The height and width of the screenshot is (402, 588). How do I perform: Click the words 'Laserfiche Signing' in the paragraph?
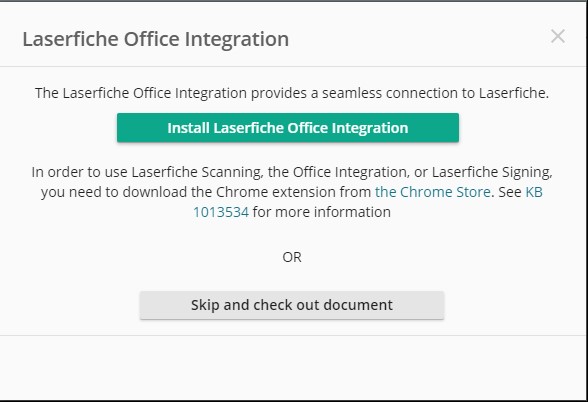click(492, 172)
